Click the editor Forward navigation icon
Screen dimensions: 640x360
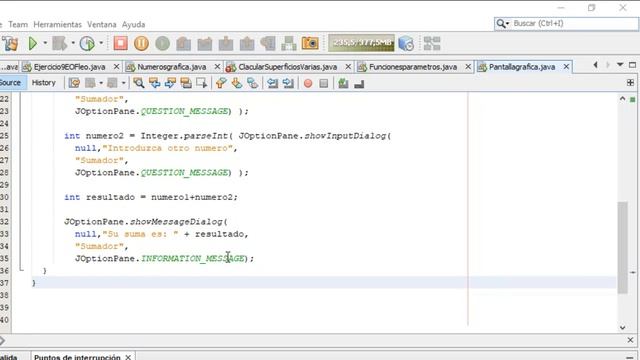(112, 83)
